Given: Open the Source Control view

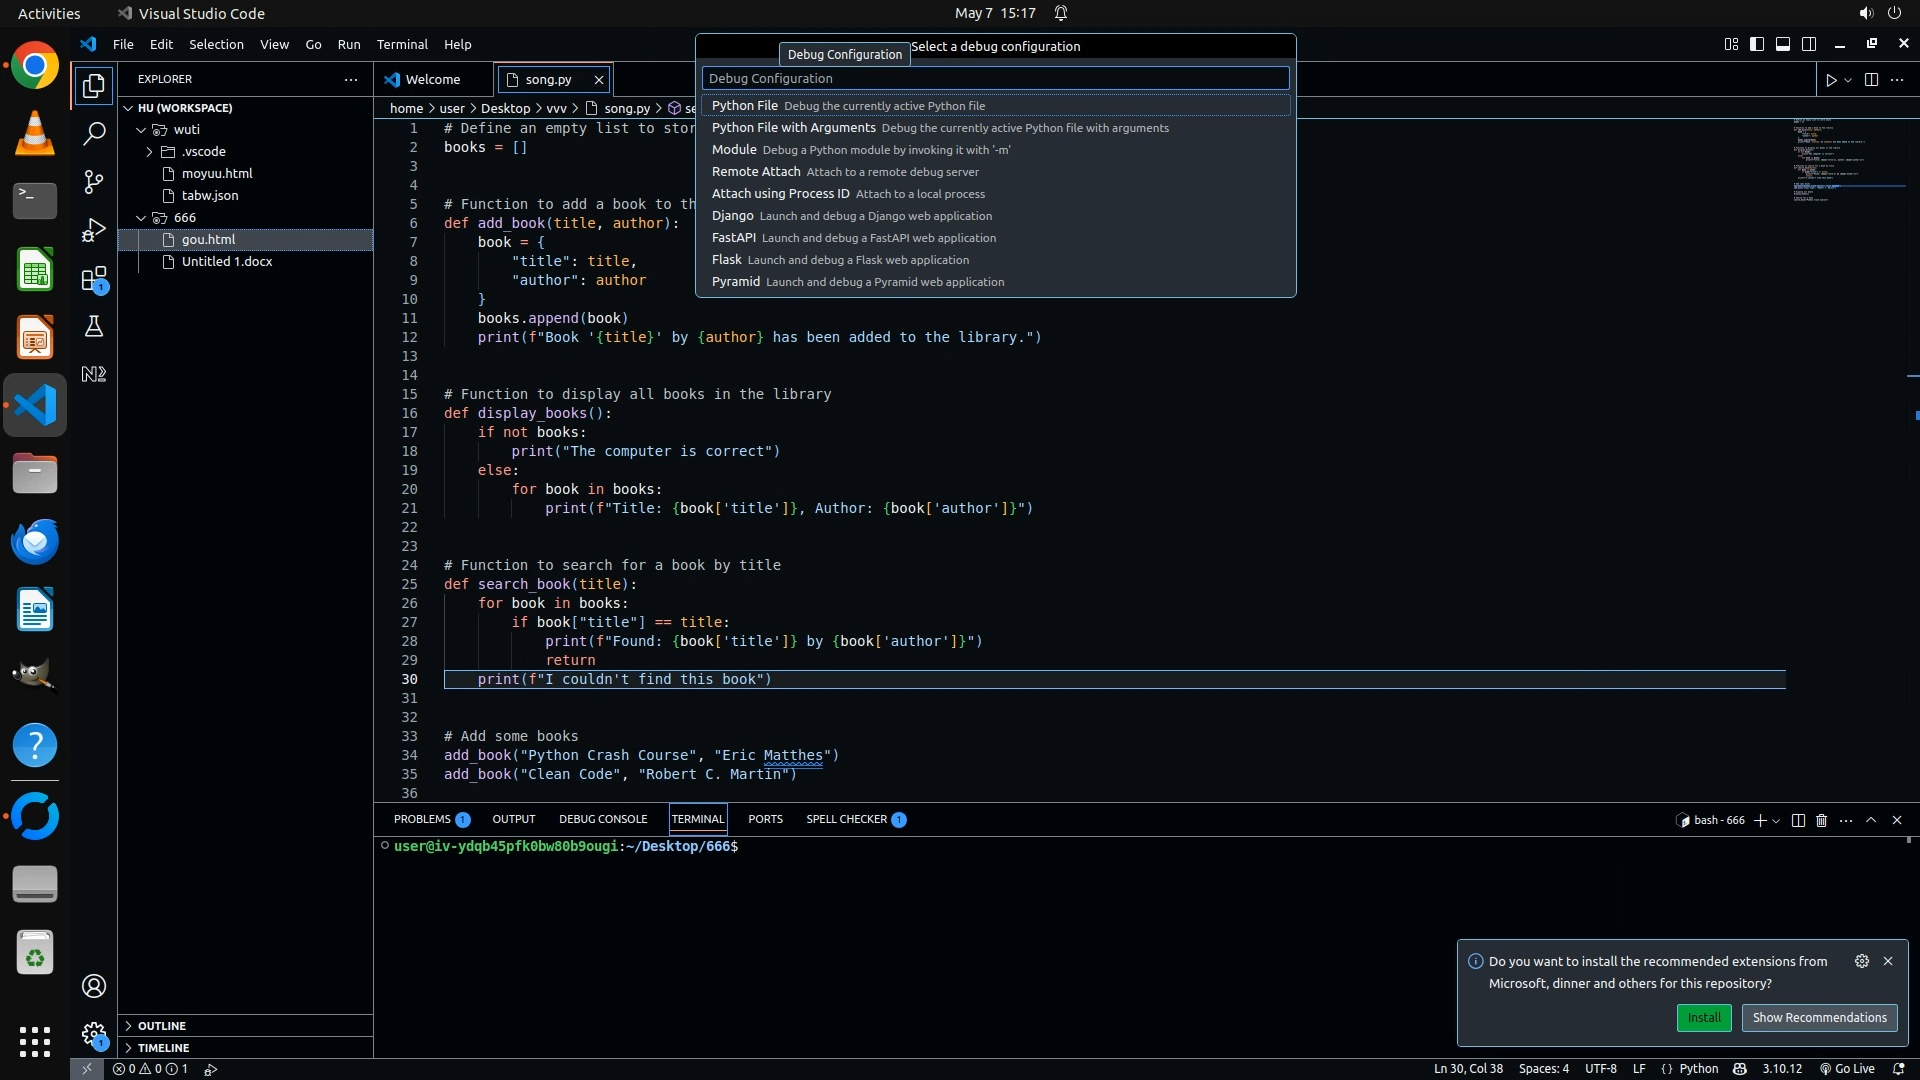Looking at the screenshot, I should pyautogui.click(x=93, y=182).
